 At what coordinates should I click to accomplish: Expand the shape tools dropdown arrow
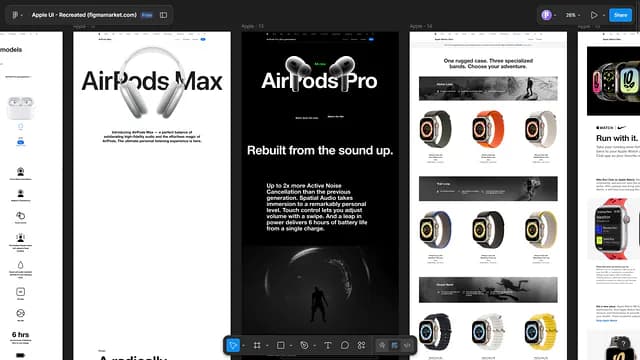click(291, 346)
